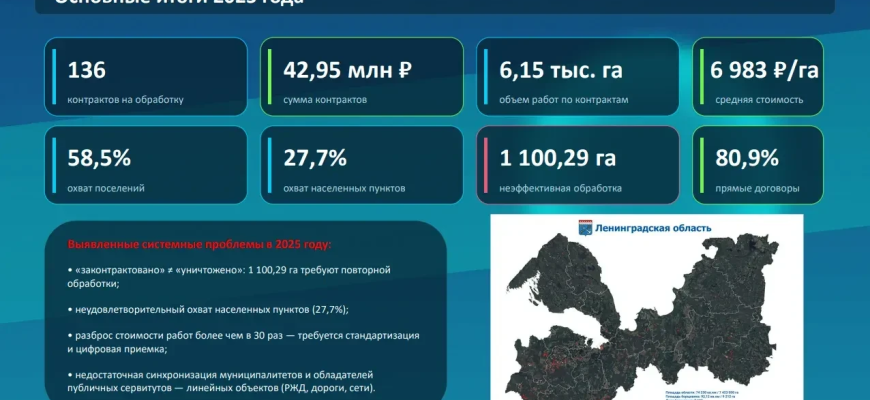The width and height of the screenshot is (870, 400).
Task: Click the "контрактов на обработку" label
Action: click(125, 100)
